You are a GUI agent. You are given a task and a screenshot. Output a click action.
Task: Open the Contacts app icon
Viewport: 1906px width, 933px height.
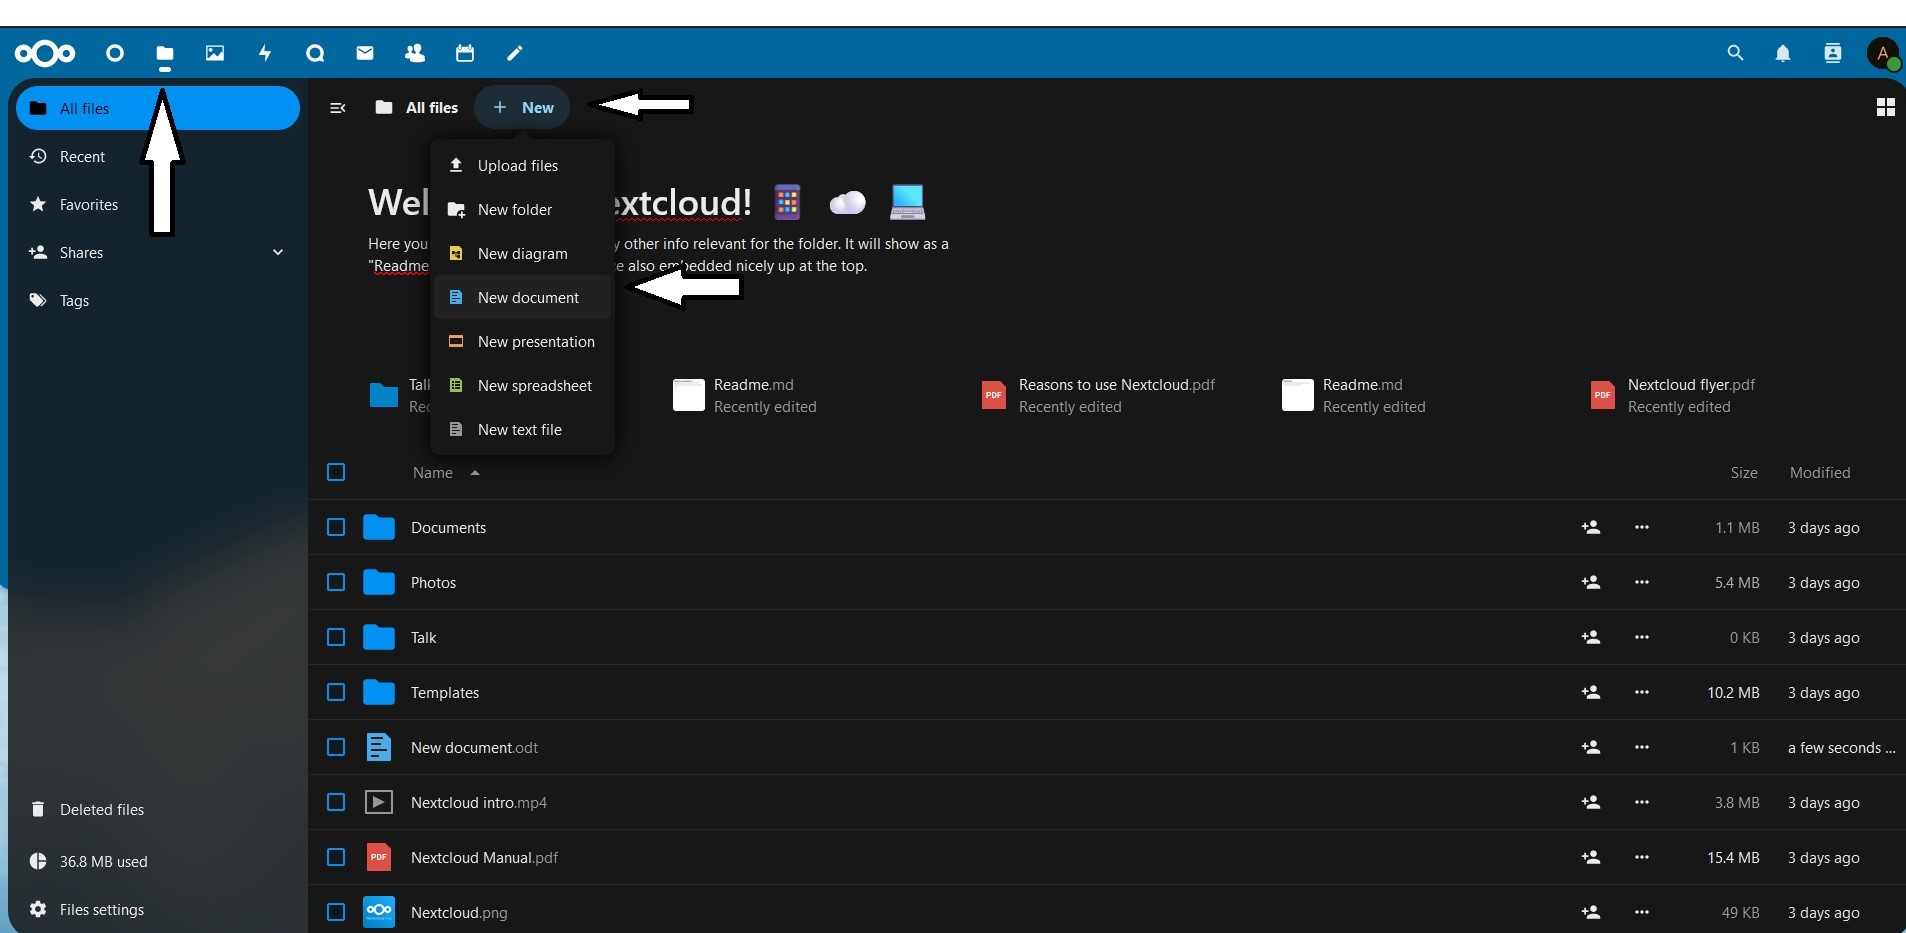(x=415, y=53)
